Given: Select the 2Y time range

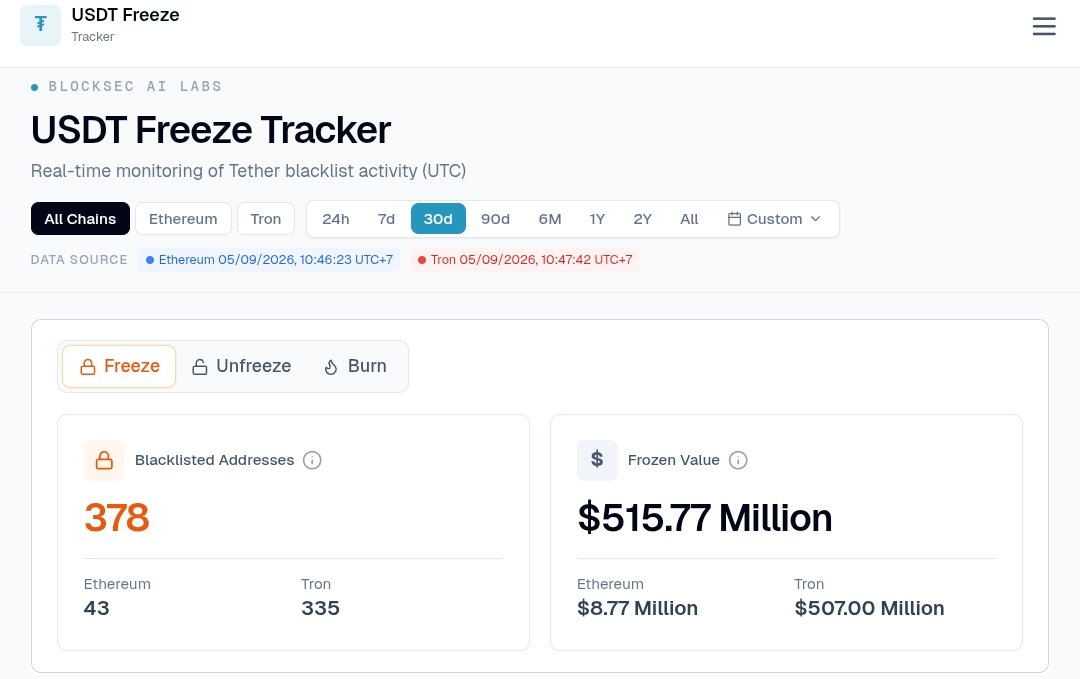Looking at the screenshot, I should pyautogui.click(x=643, y=219).
